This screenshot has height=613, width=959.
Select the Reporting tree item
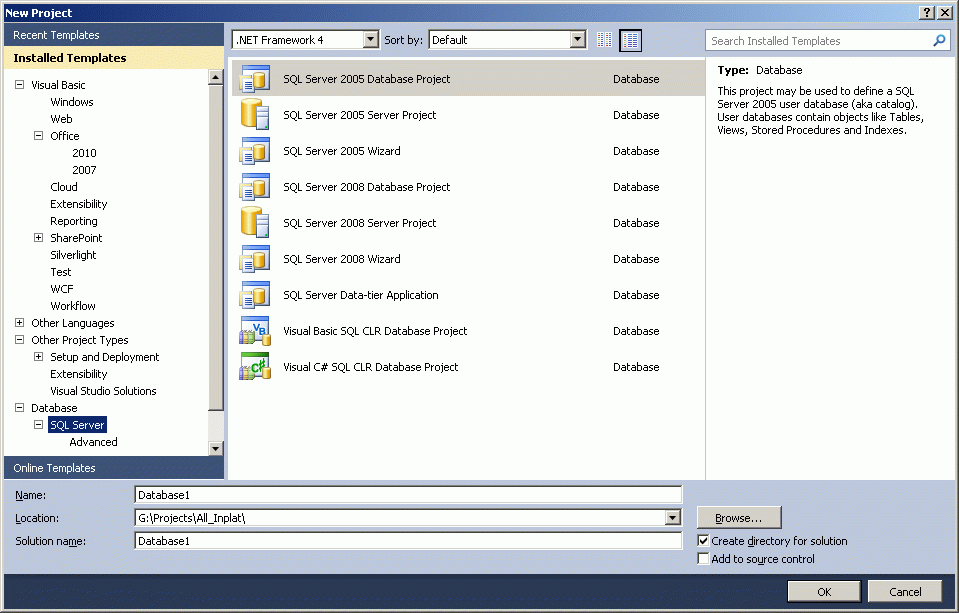point(73,221)
